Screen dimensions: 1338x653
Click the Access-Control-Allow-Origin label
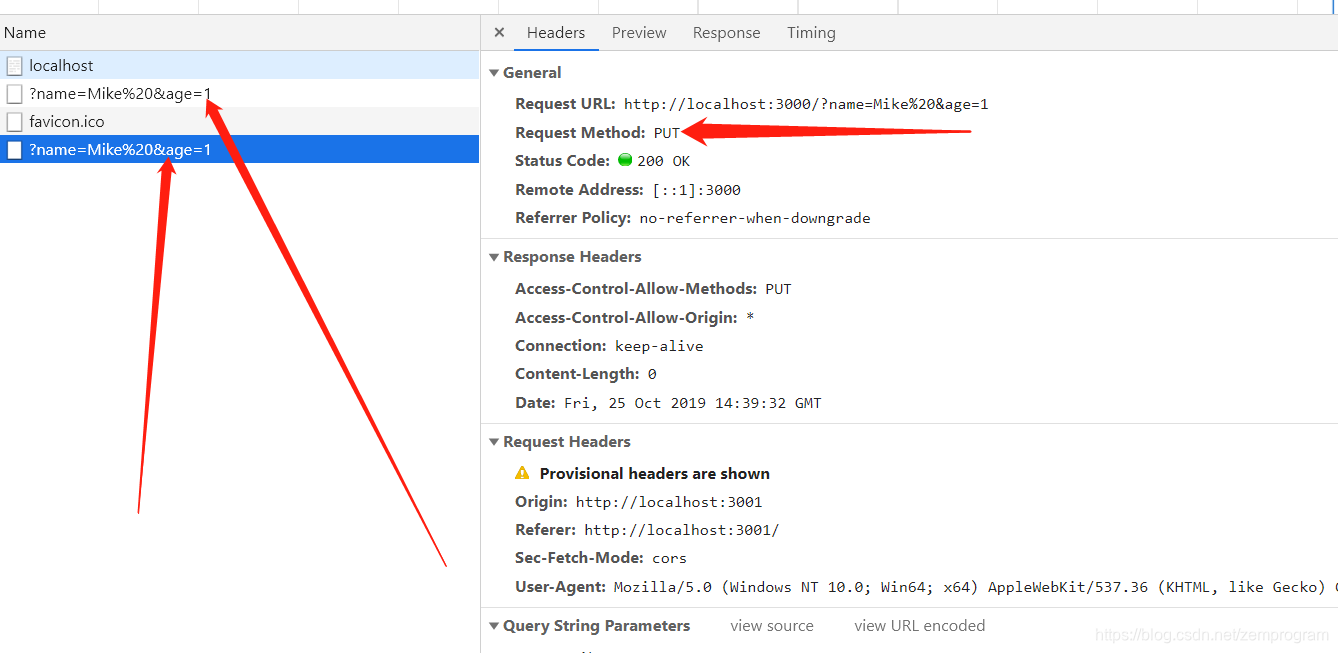[626, 318]
